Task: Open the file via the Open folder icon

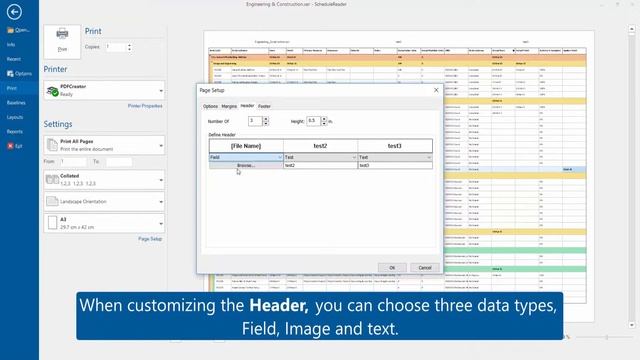Action: click(10, 30)
